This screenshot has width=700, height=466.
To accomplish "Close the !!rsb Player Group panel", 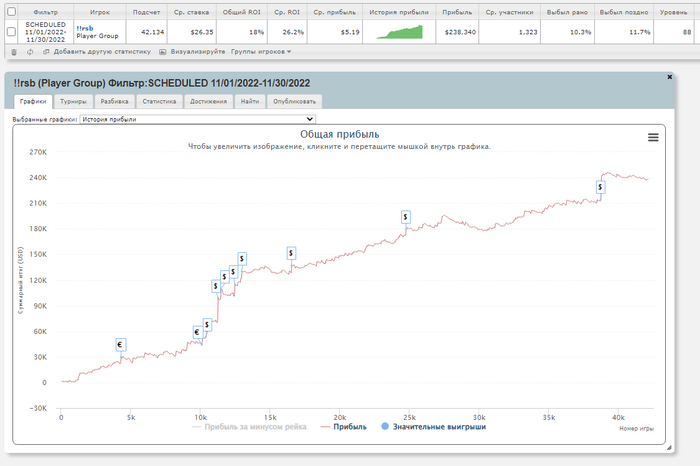I will coord(670,77).
